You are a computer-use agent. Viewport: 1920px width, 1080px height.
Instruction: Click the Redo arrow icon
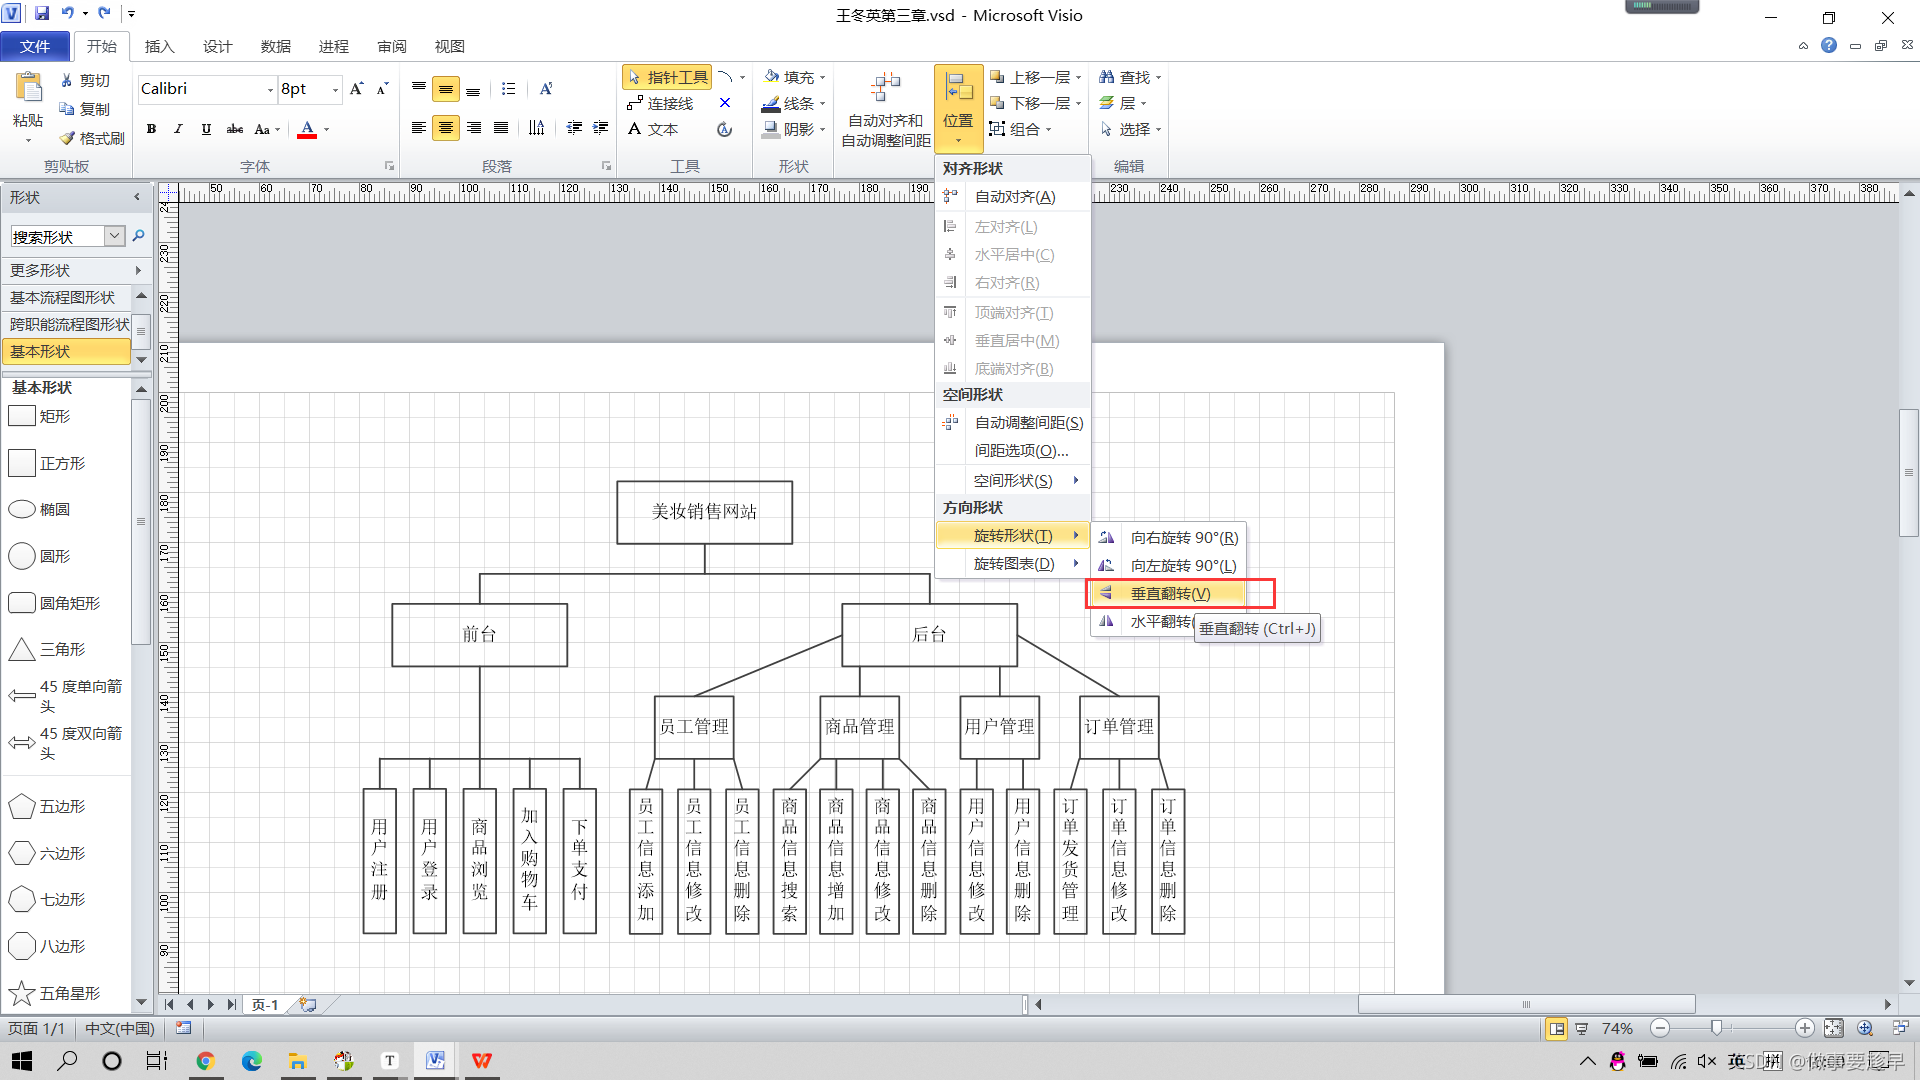pyautogui.click(x=104, y=14)
